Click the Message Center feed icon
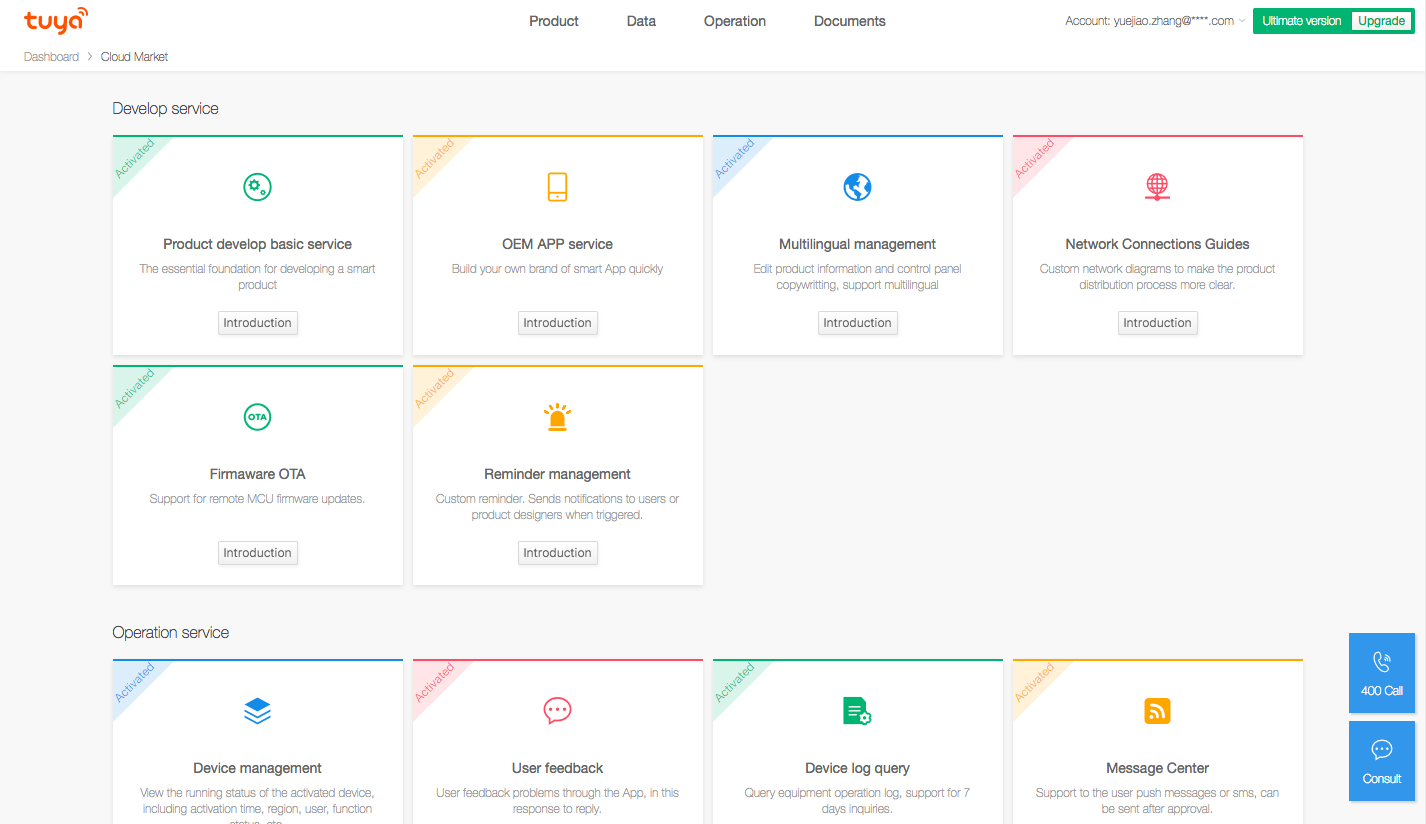1426x824 pixels. [x=1157, y=711]
